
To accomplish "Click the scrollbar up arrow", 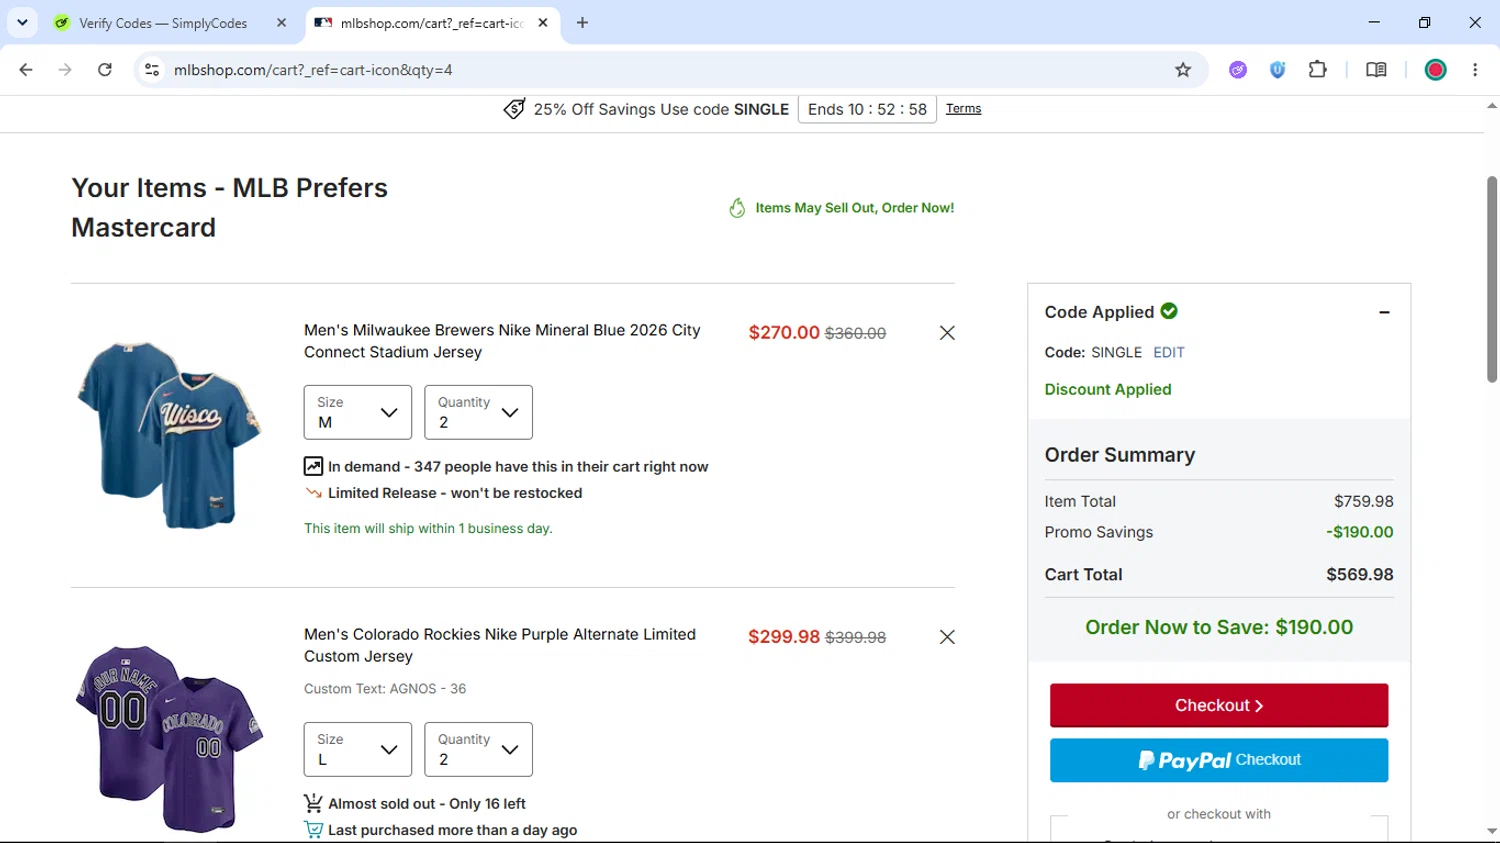I will coord(1492,106).
